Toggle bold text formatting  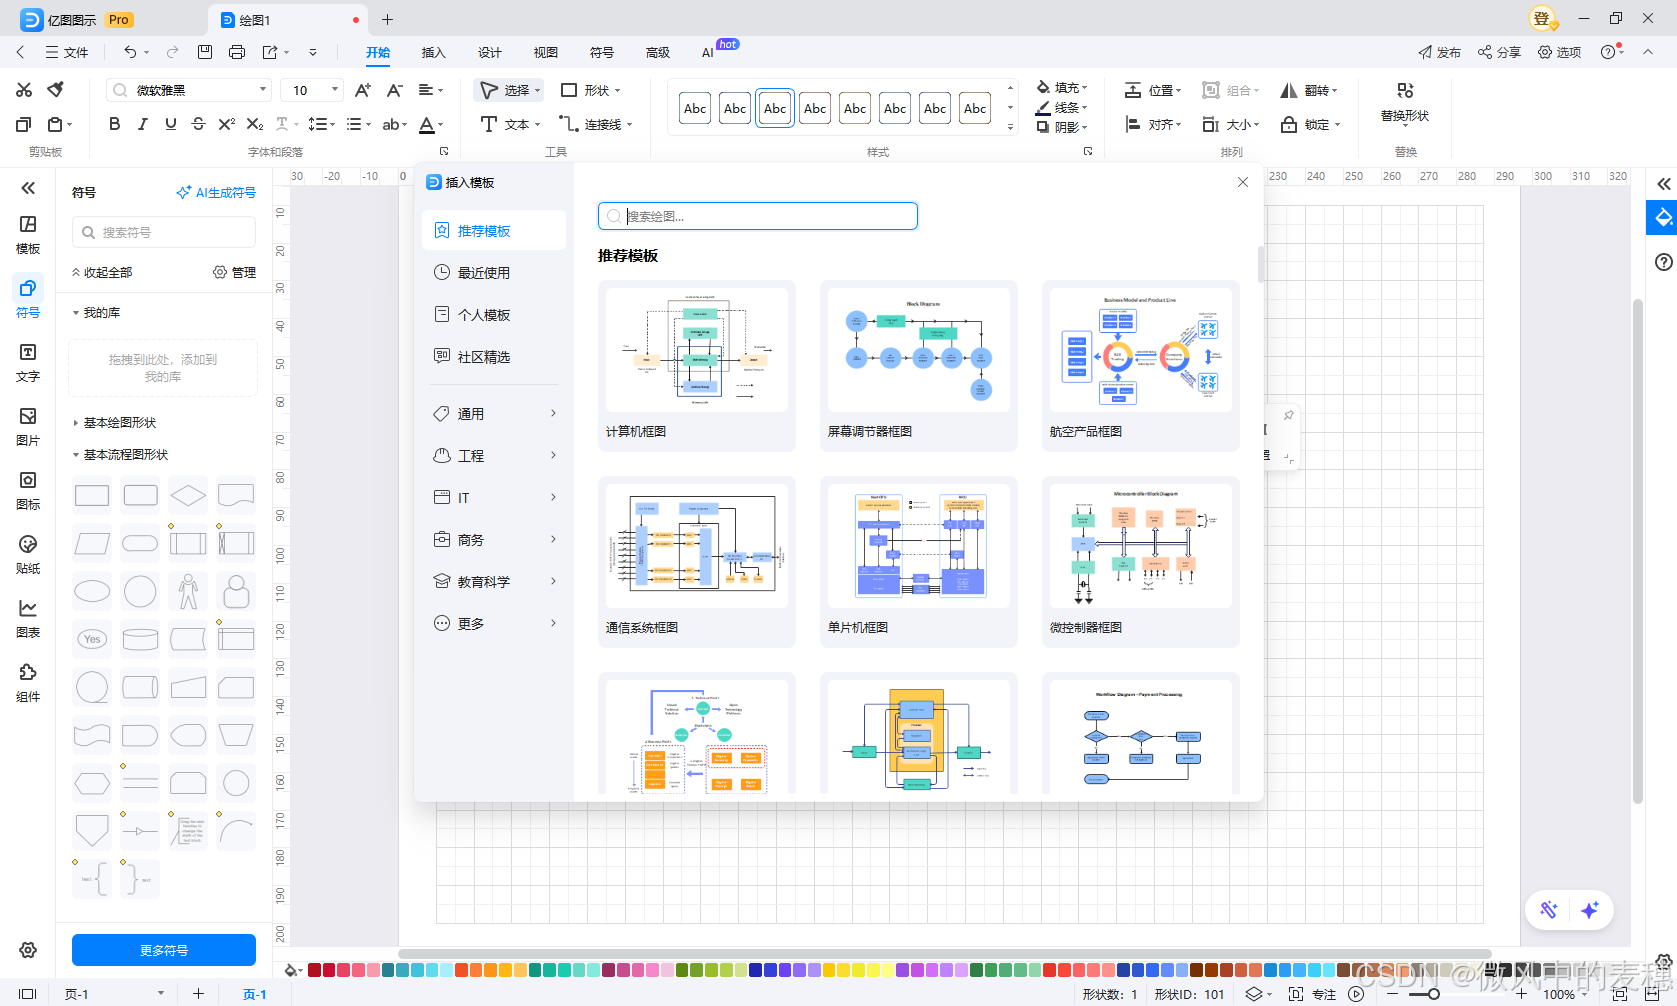[114, 124]
